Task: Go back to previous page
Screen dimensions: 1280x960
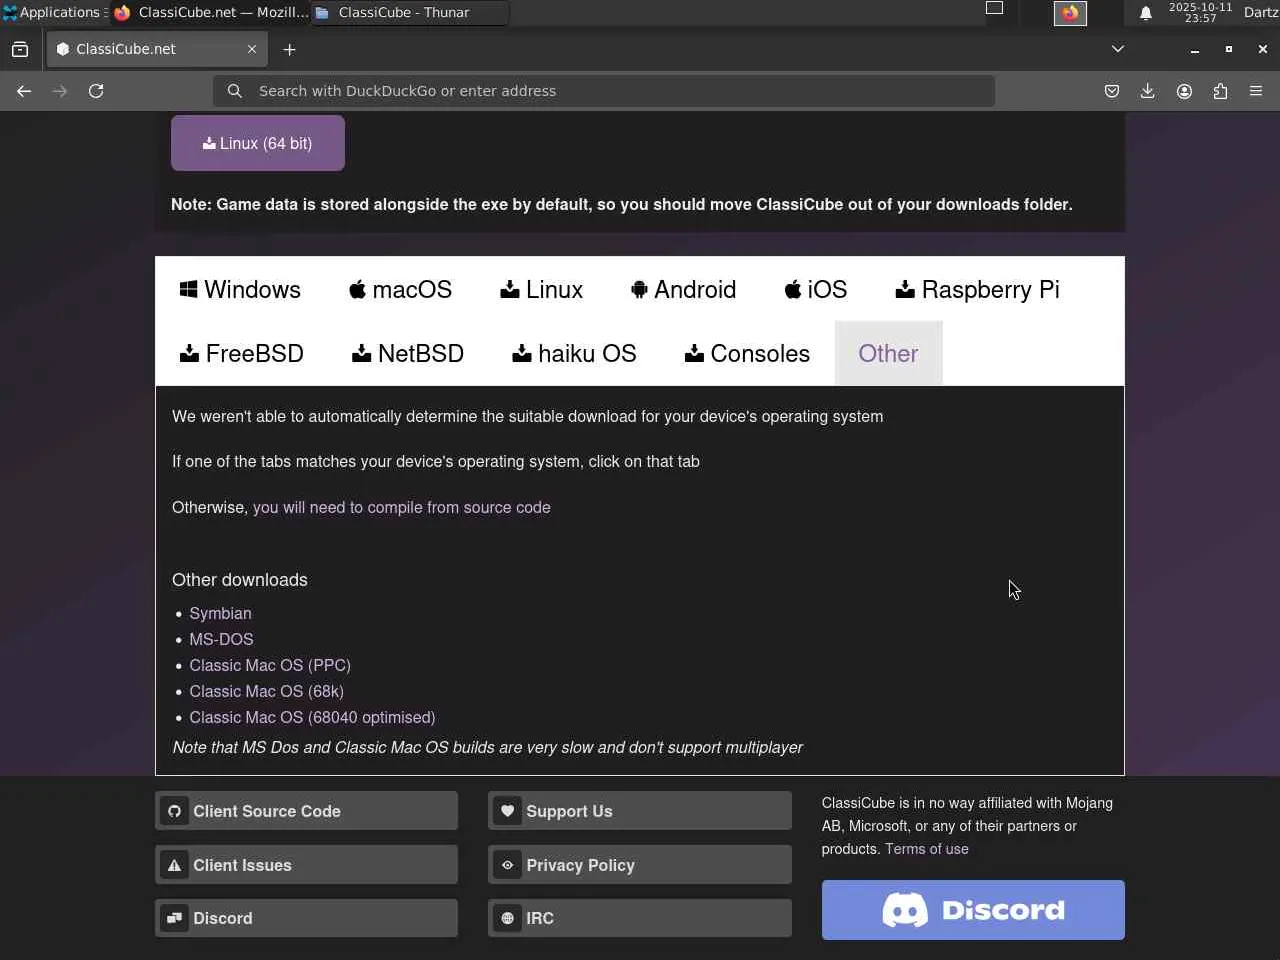Action: tap(24, 91)
